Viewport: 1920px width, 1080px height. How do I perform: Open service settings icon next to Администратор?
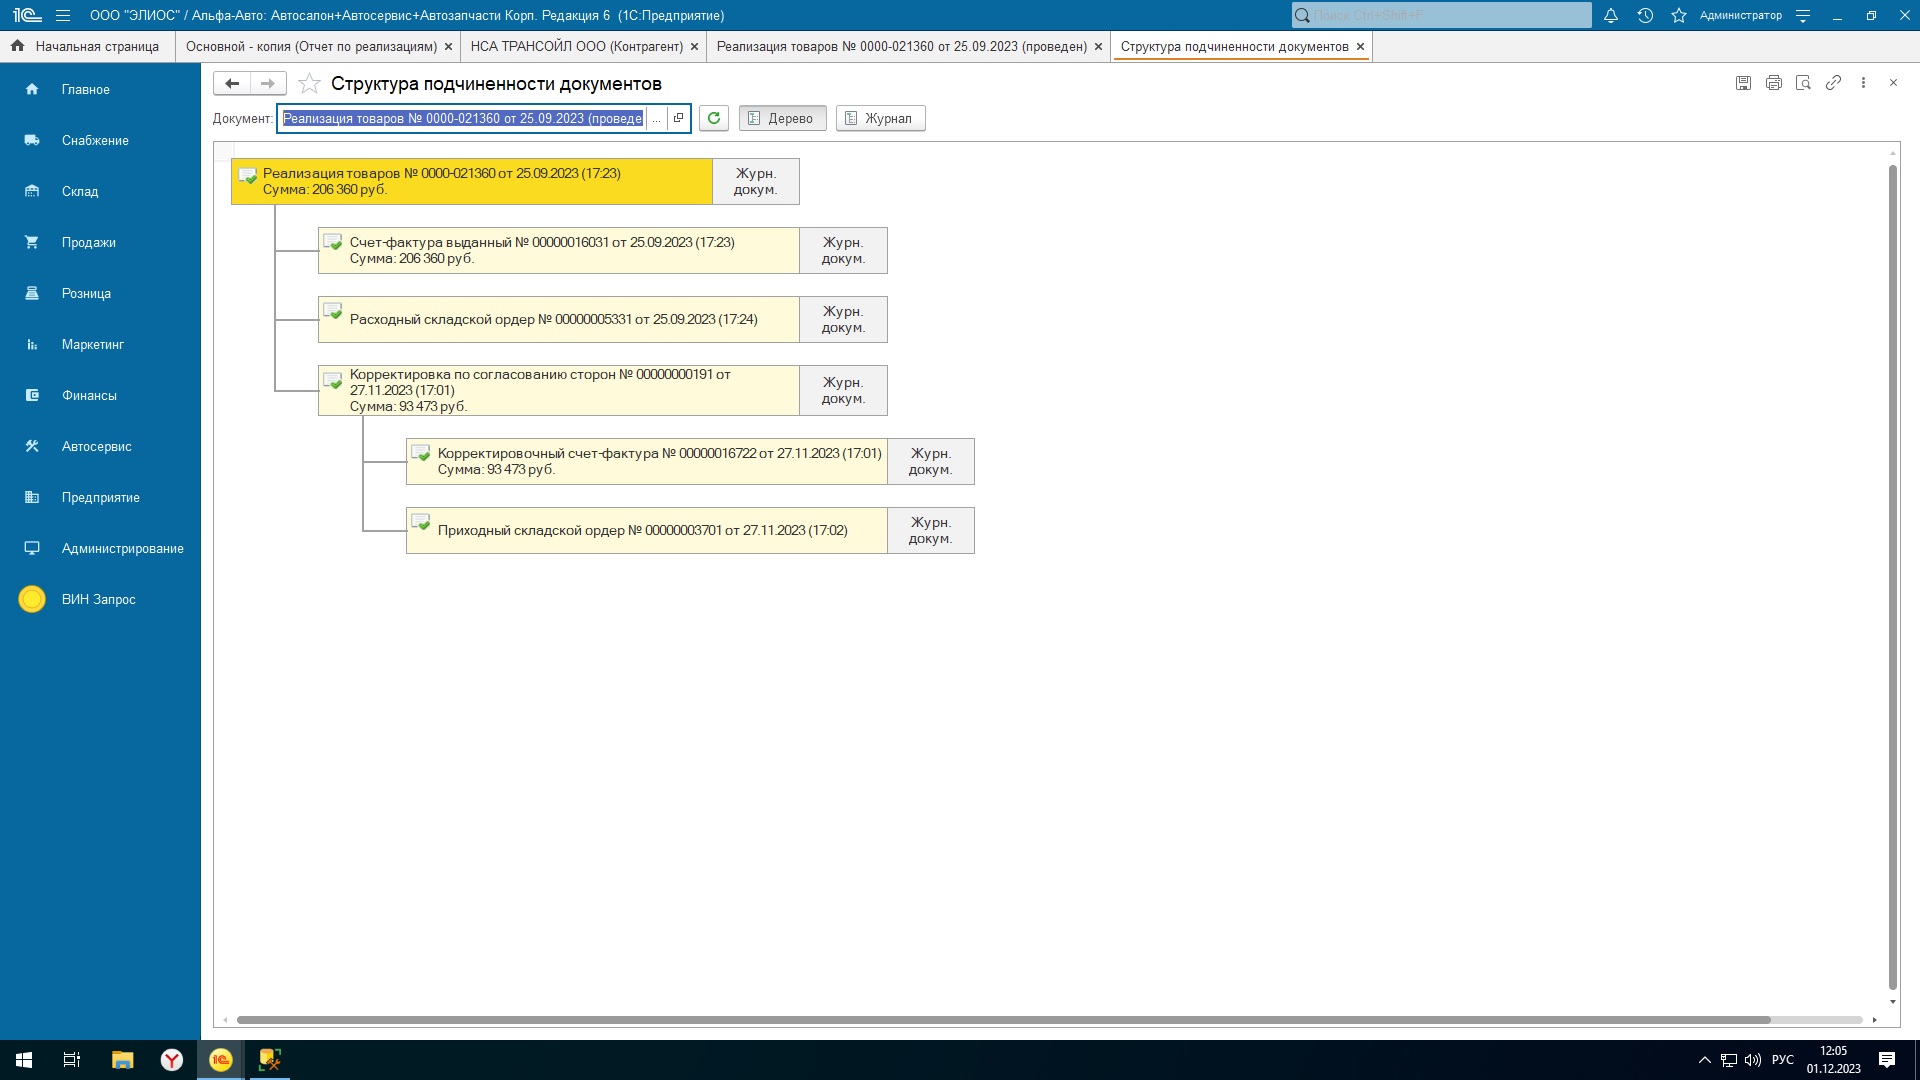tap(1803, 15)
